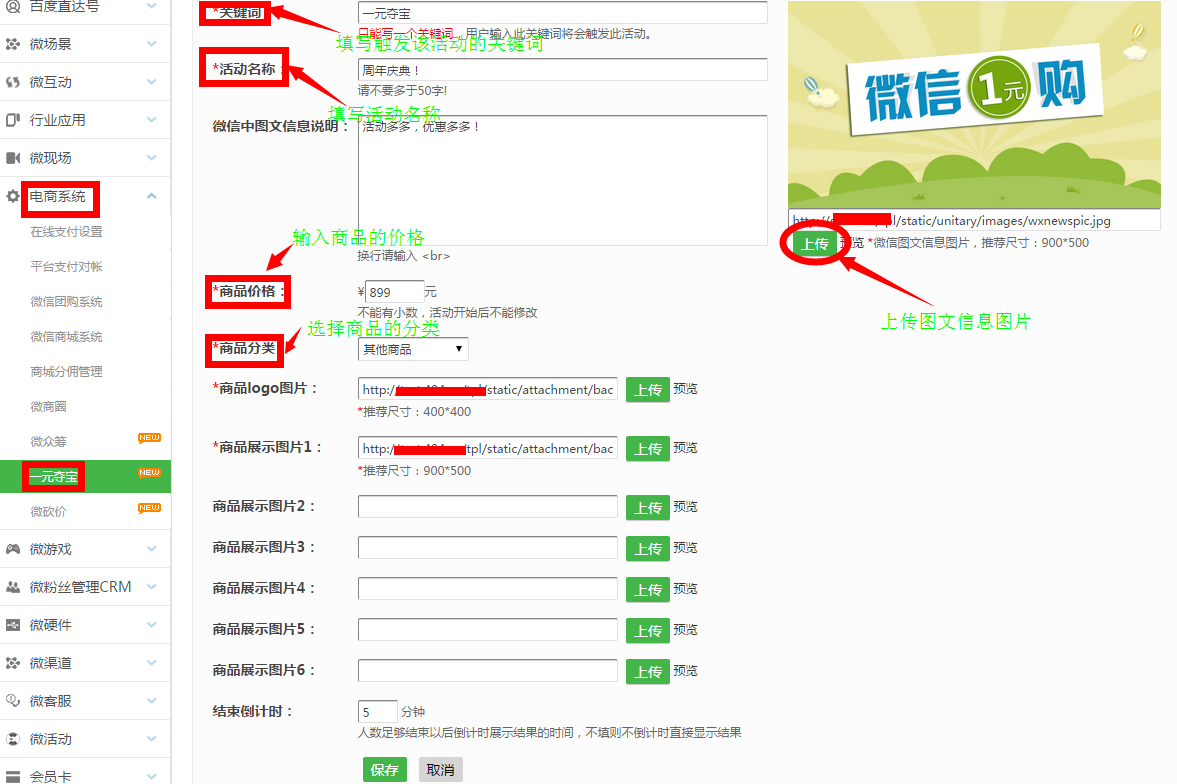Upload the 微信图文信息 picture with 上传

tap(814, 244)
